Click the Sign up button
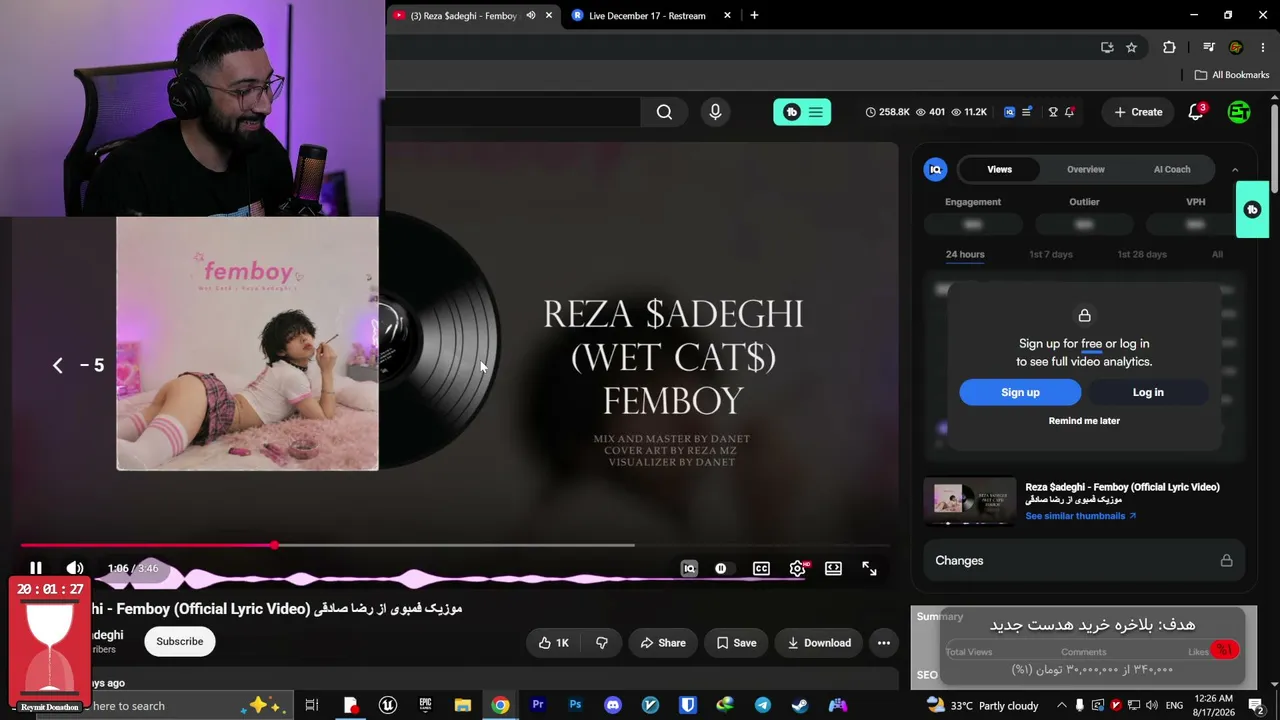The height and width of the screenshot is (720, 1280). click(x=1020, y=392)
